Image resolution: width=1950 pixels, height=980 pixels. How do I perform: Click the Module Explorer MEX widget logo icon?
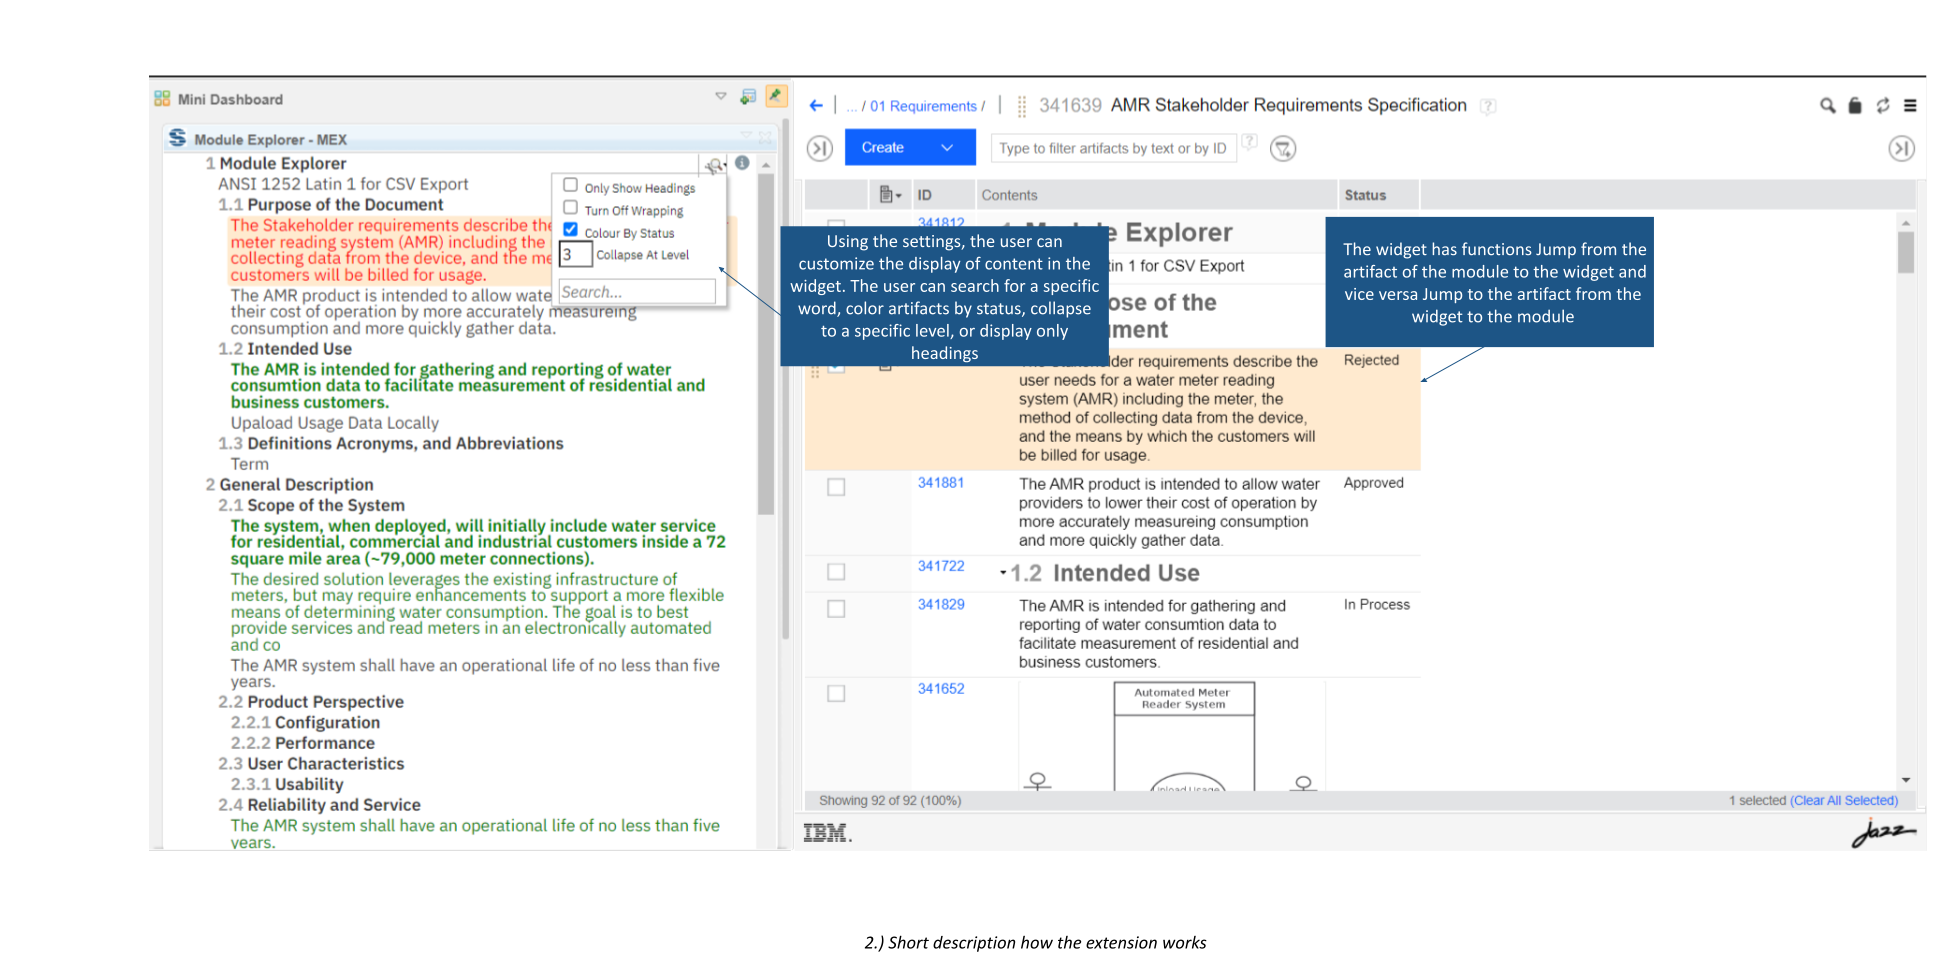(177, 138)
